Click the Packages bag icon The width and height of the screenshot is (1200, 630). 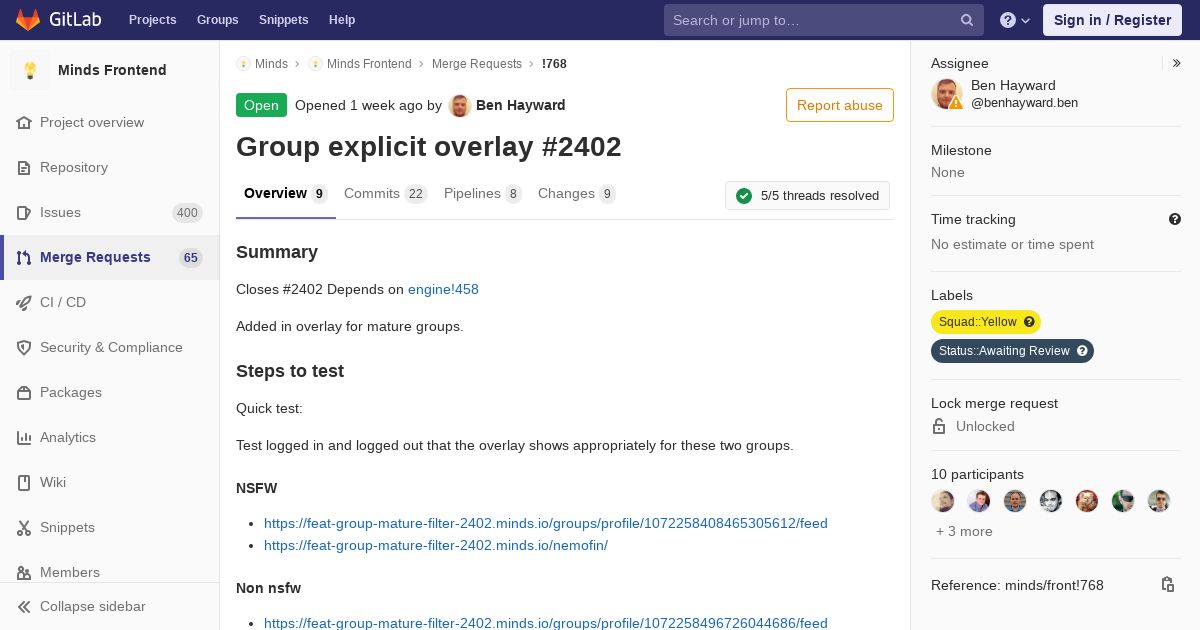tap(24, 393)
